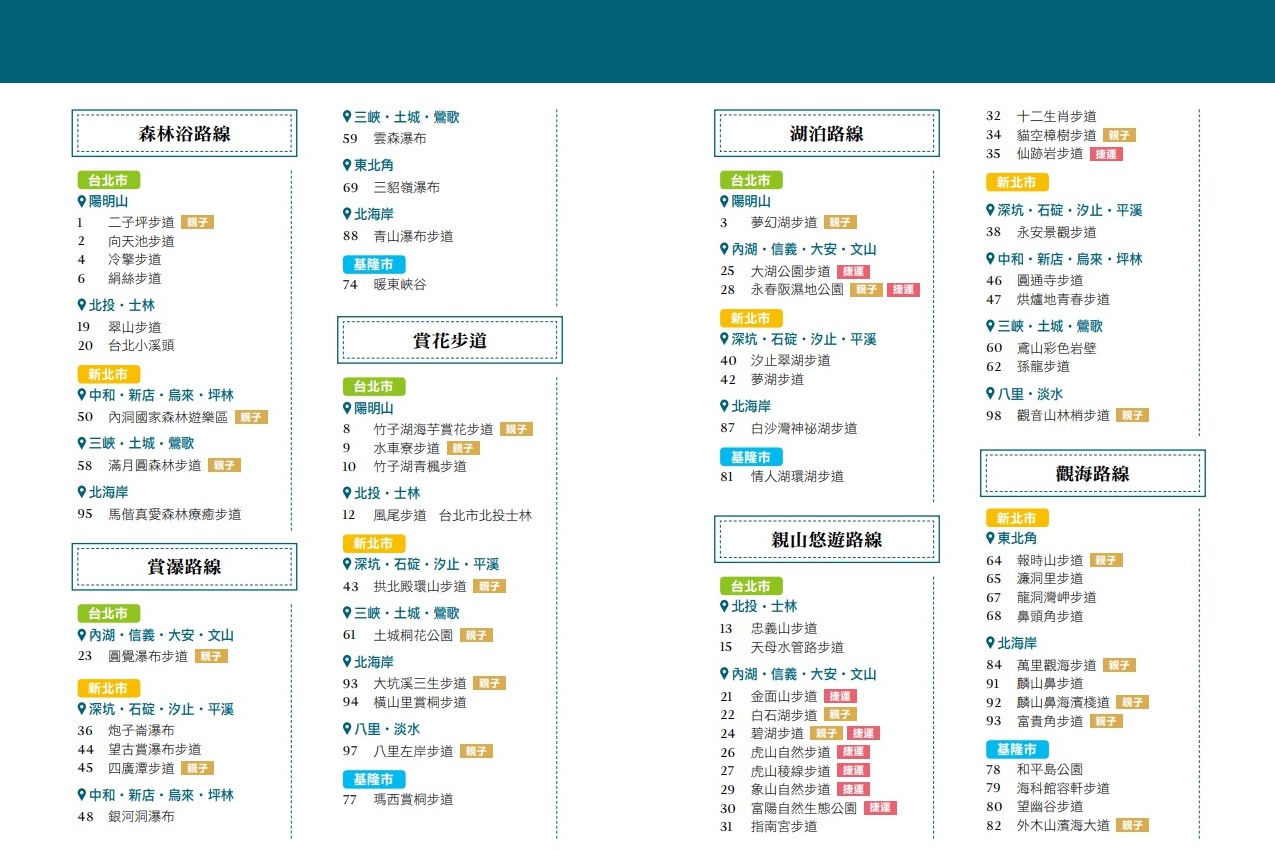Select trail 31 指南宮步道
Screen dimensions: 1275x850
769,826
